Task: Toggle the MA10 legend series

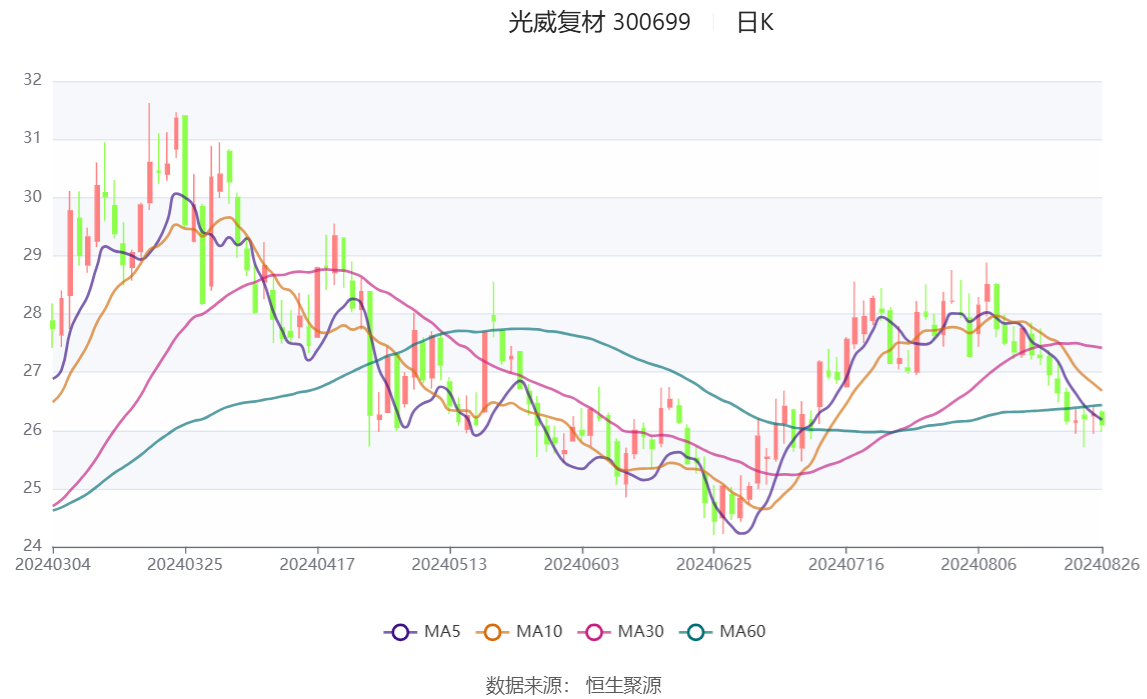Action: pos(519,632)
